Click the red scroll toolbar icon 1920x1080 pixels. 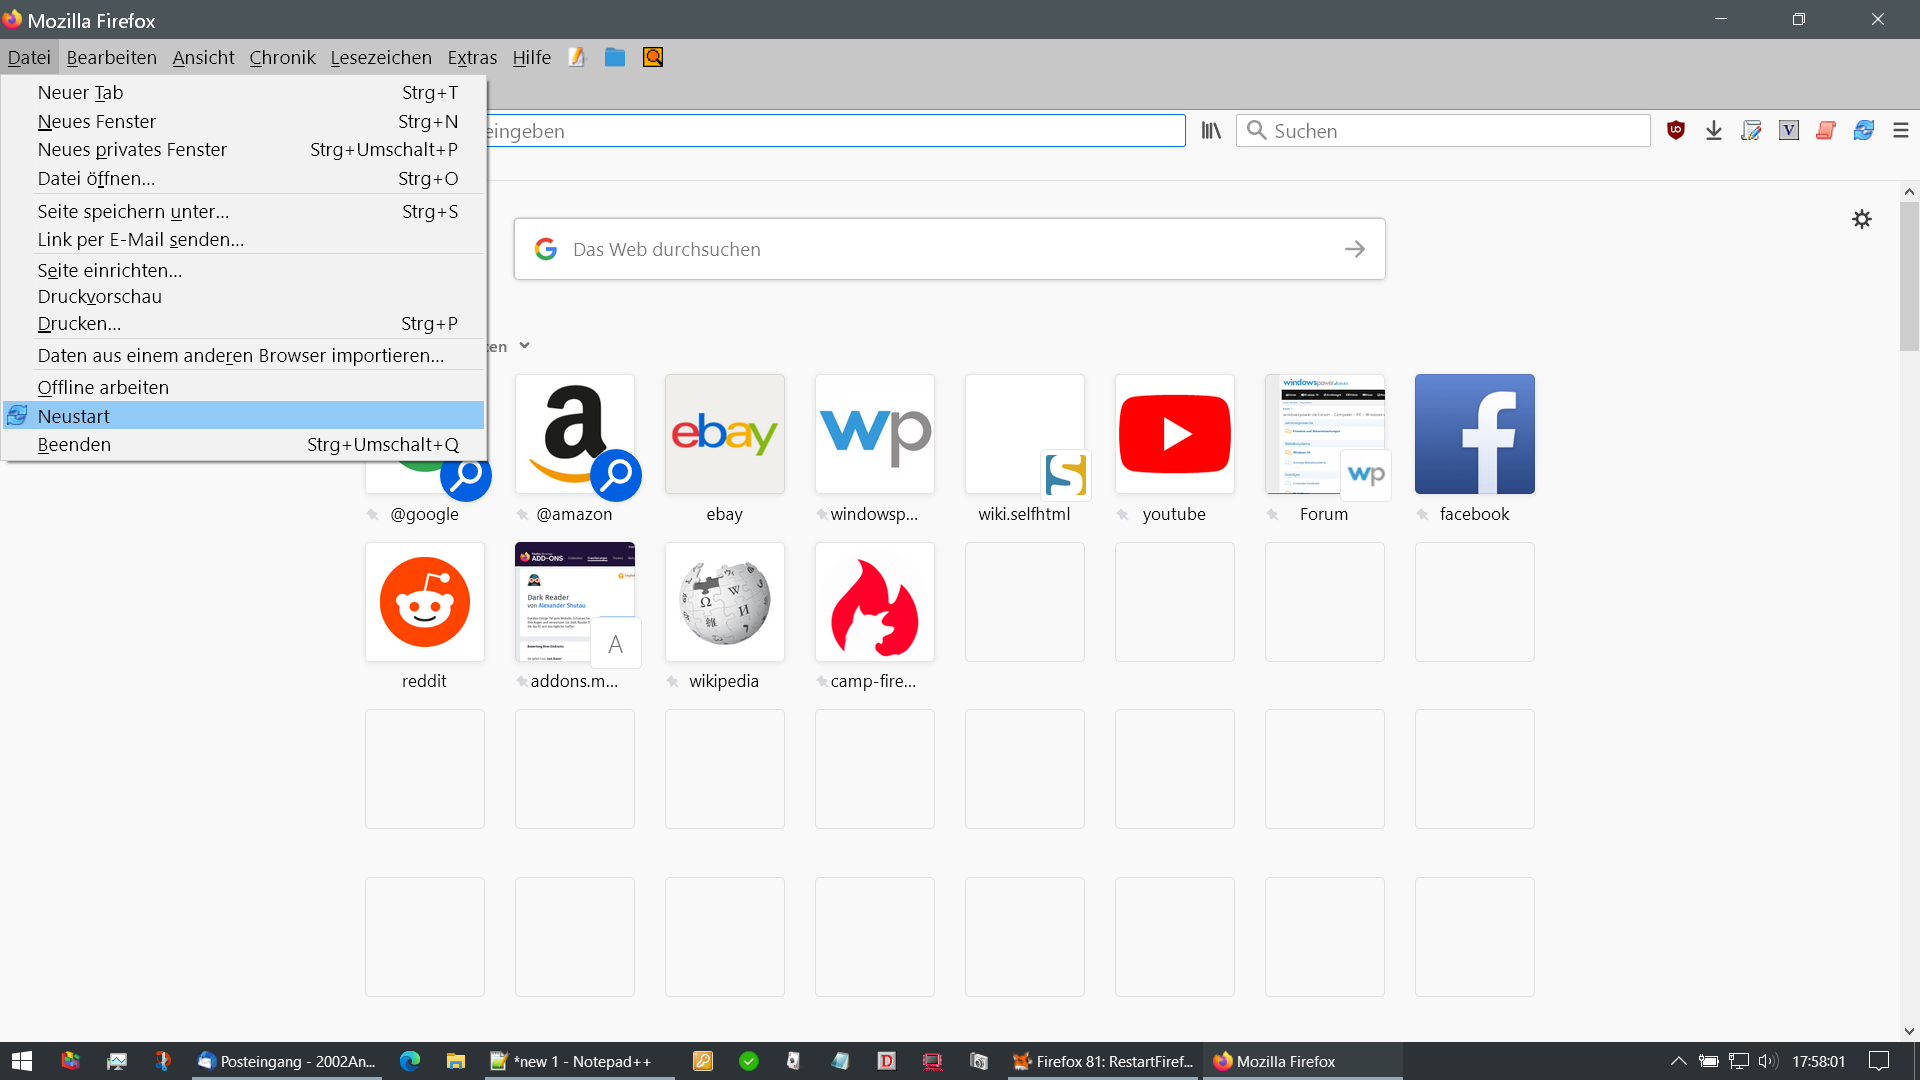(x=1826, y=130)
